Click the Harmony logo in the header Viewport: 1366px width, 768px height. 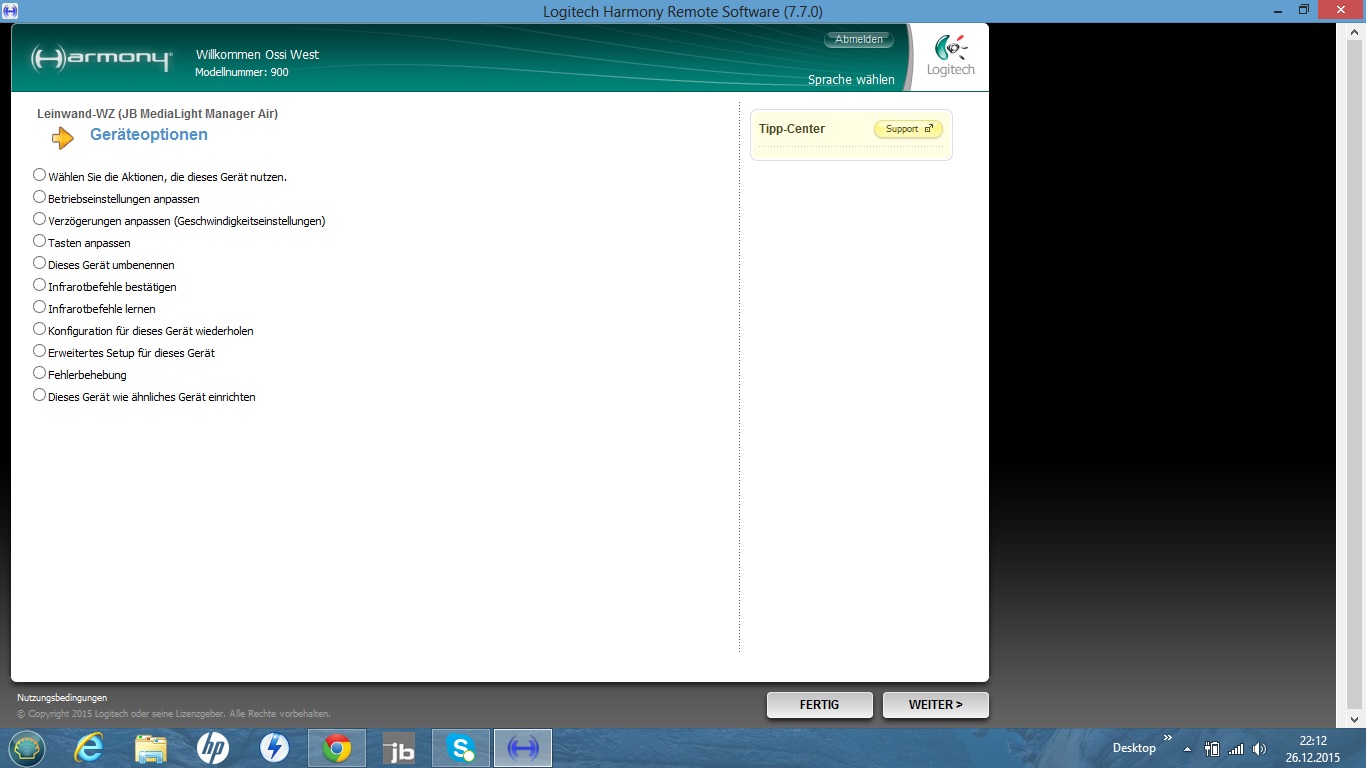coord(101,58)
